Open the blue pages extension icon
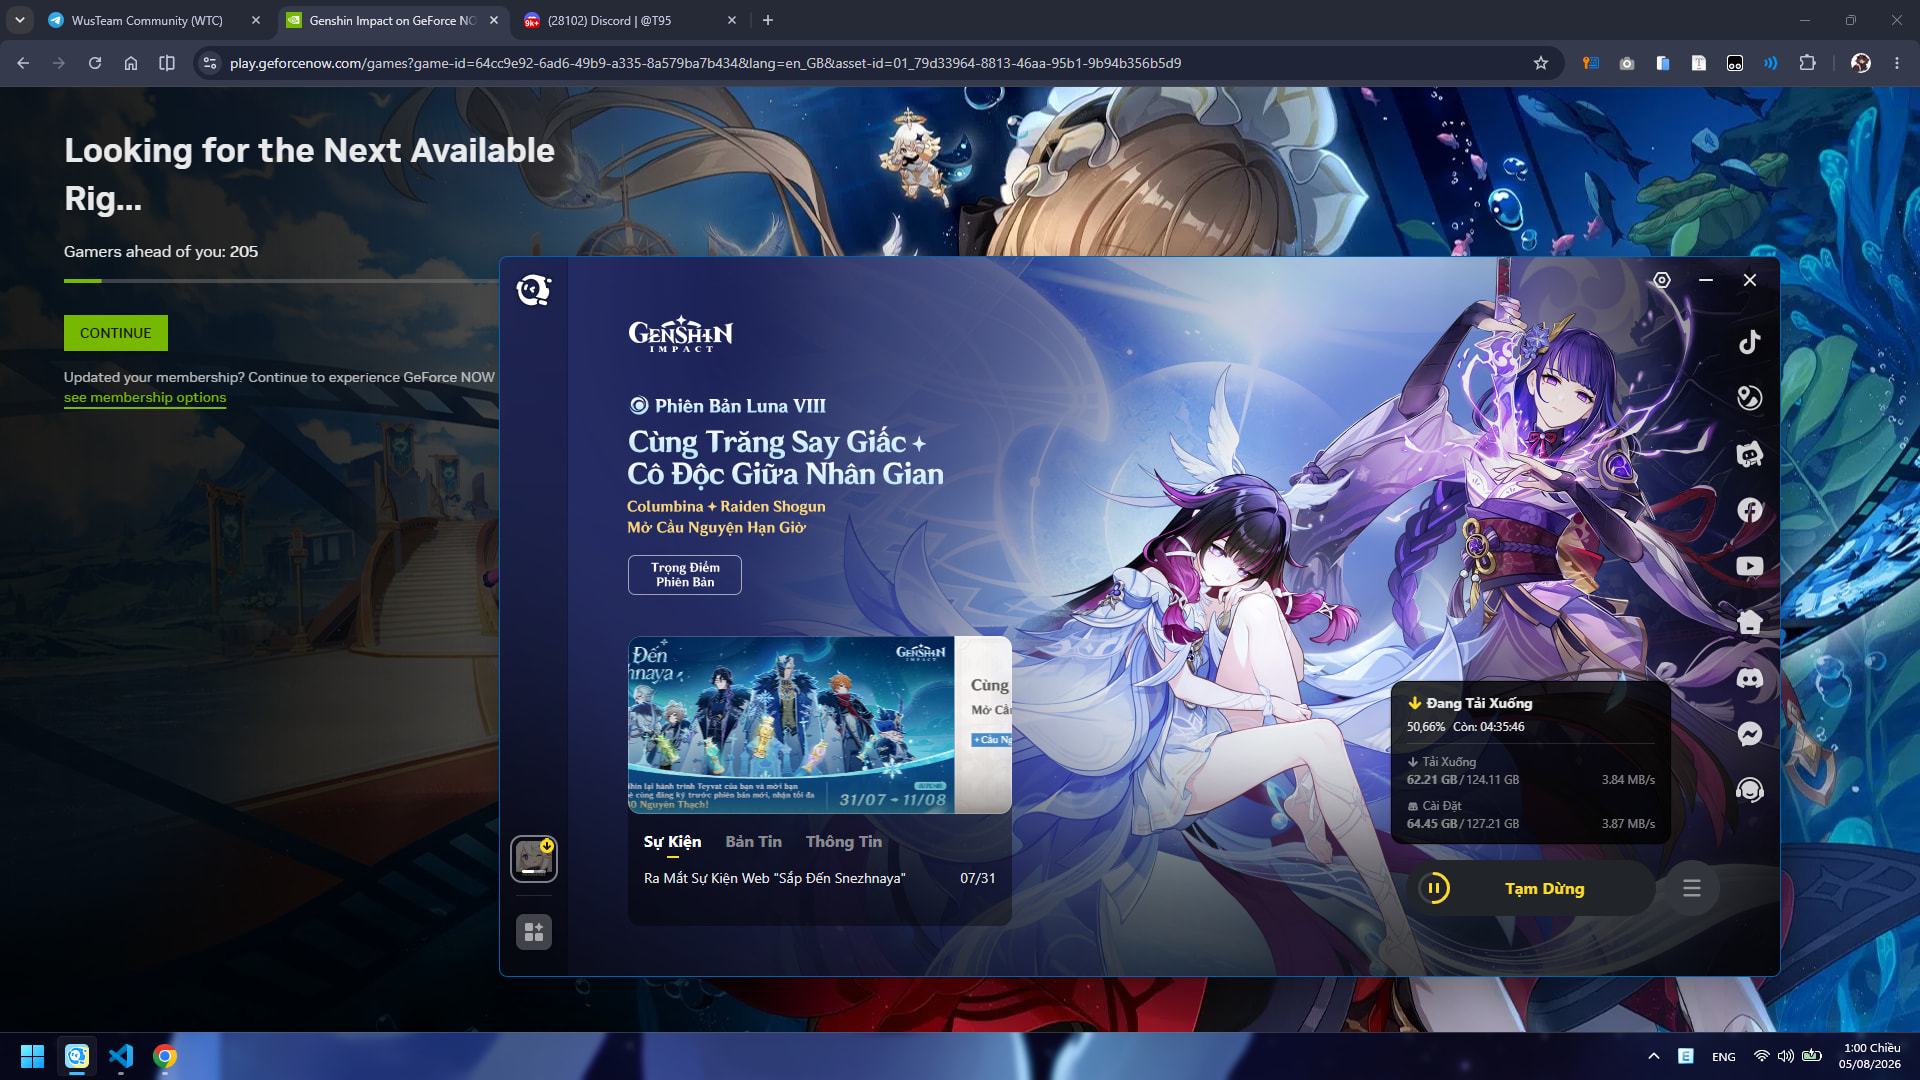The height and width of the screenshot is (1080, 1920). [x=1663, y=63]
